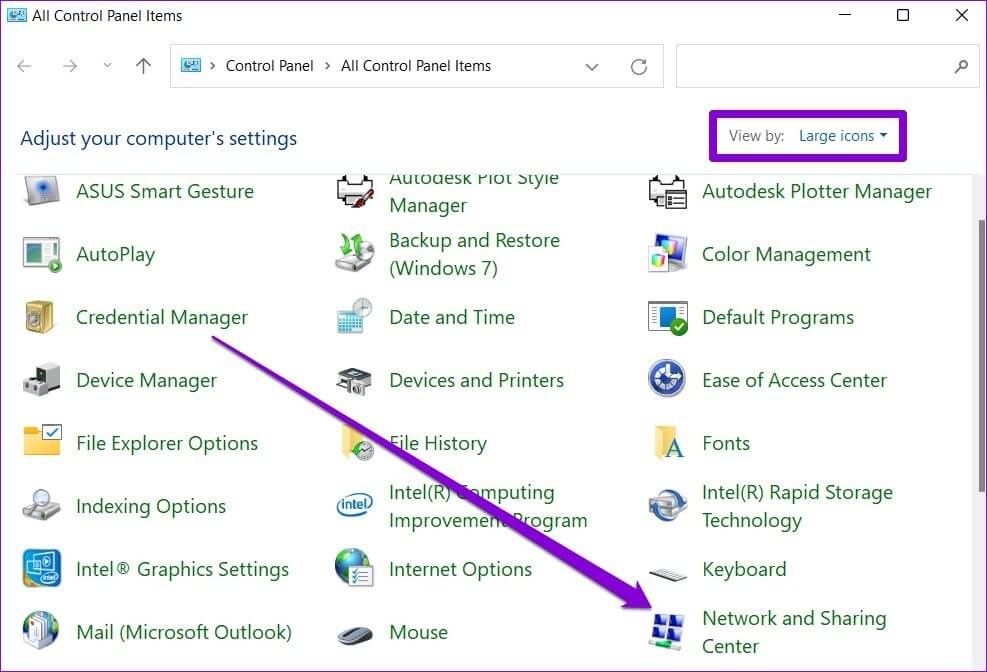Click the Default Programs icon
The height and width of the screenshot is (672, 987).
point(668,318)
